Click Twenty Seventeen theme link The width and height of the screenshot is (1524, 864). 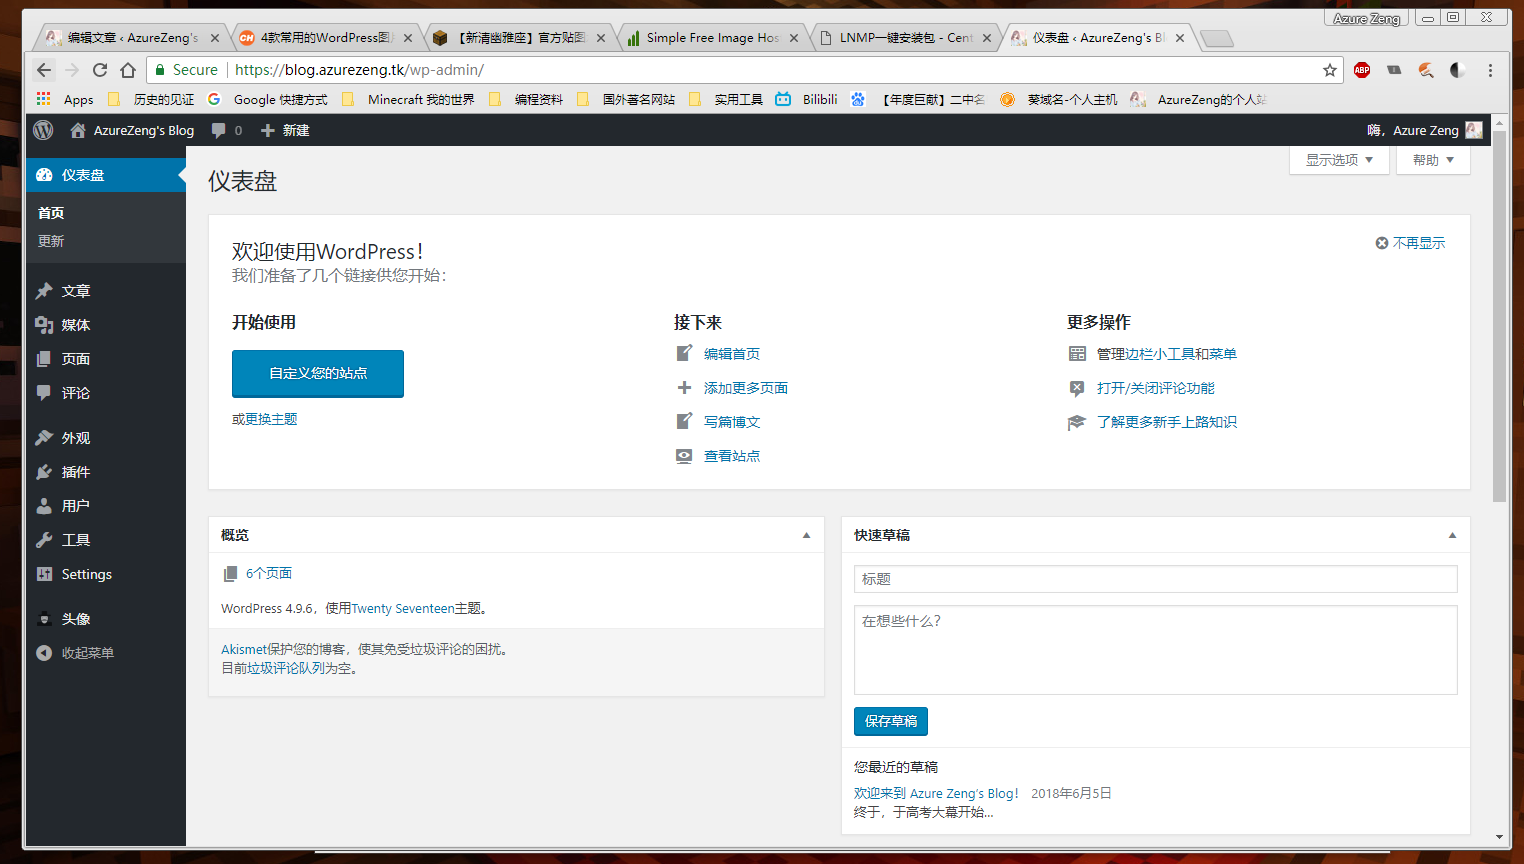coord(403,608)
